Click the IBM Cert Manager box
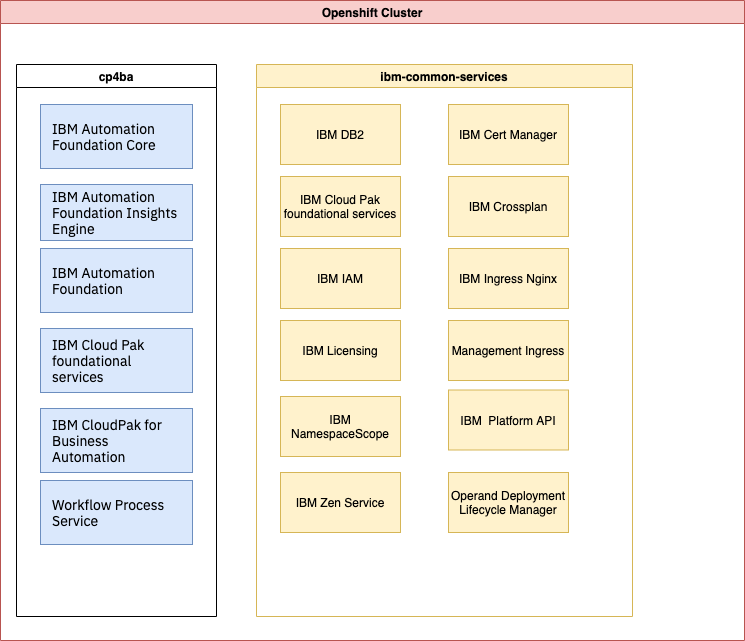 coord(508,135)
